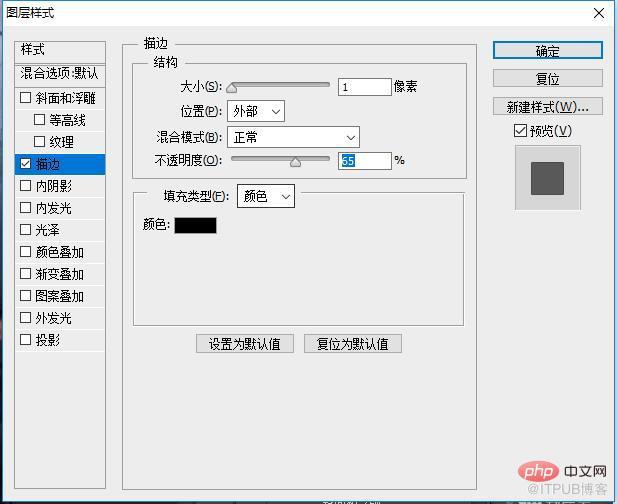Enable the 颜色叠加 checkbox
This screenshot has height=504, width=617.
(x=25, y=252)
